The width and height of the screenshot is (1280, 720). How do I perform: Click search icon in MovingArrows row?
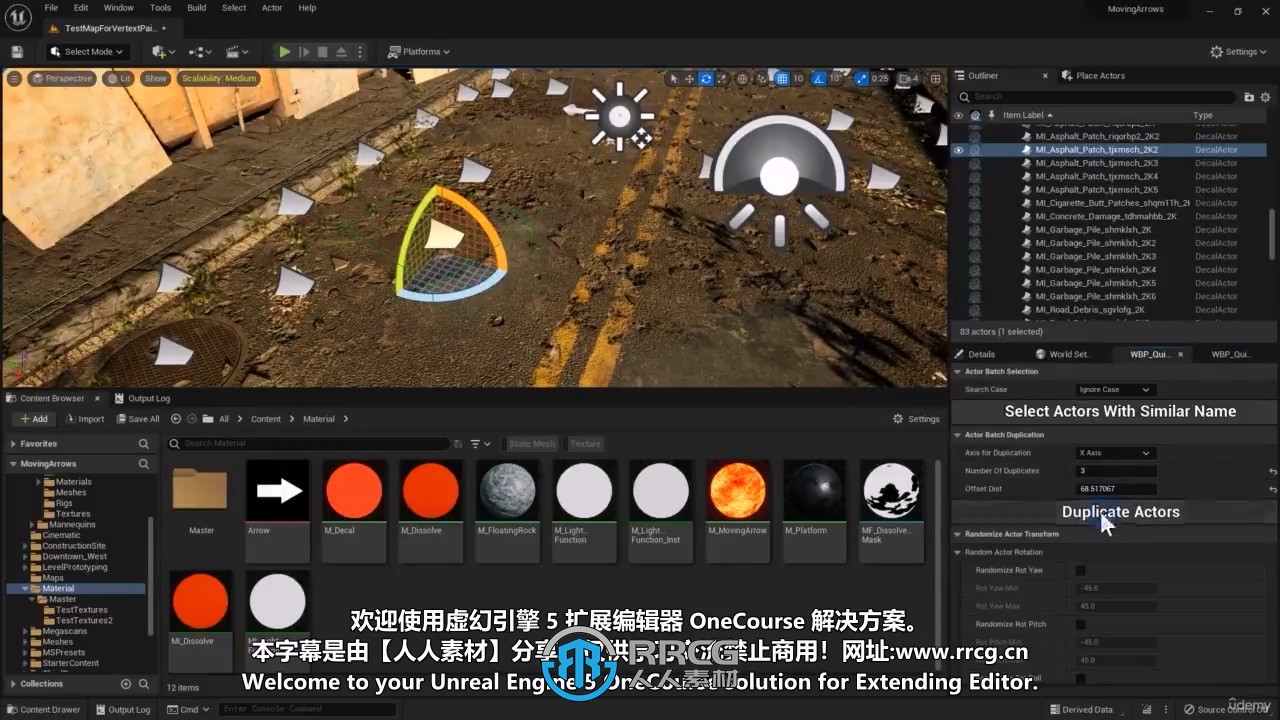point(144,464)
